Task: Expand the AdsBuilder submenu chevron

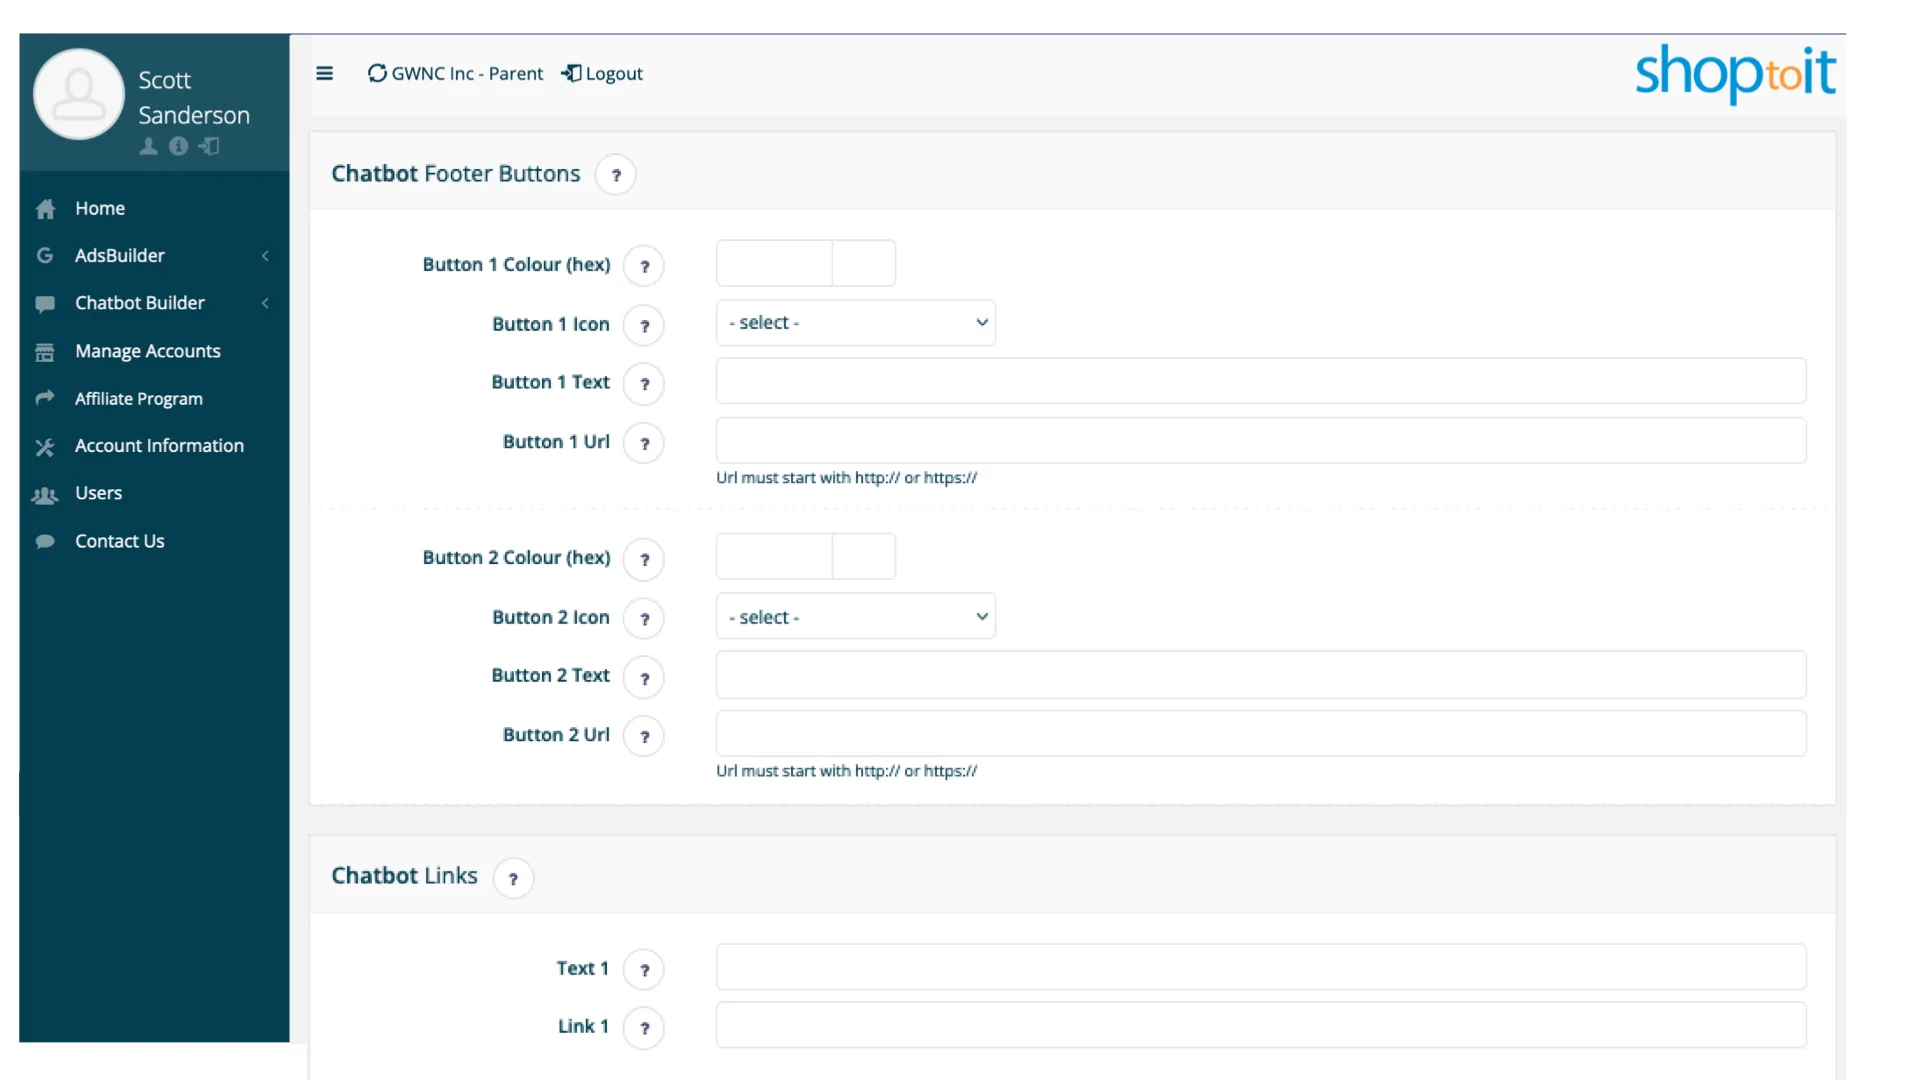Action: coord(265,255)
